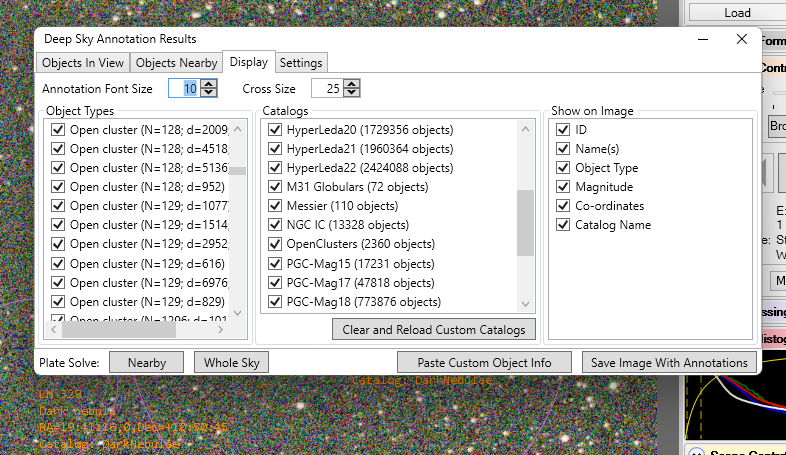786x455 pixels.
Task: Click Clear and Reload Custom Catalogs
Action: click(434, 330)
